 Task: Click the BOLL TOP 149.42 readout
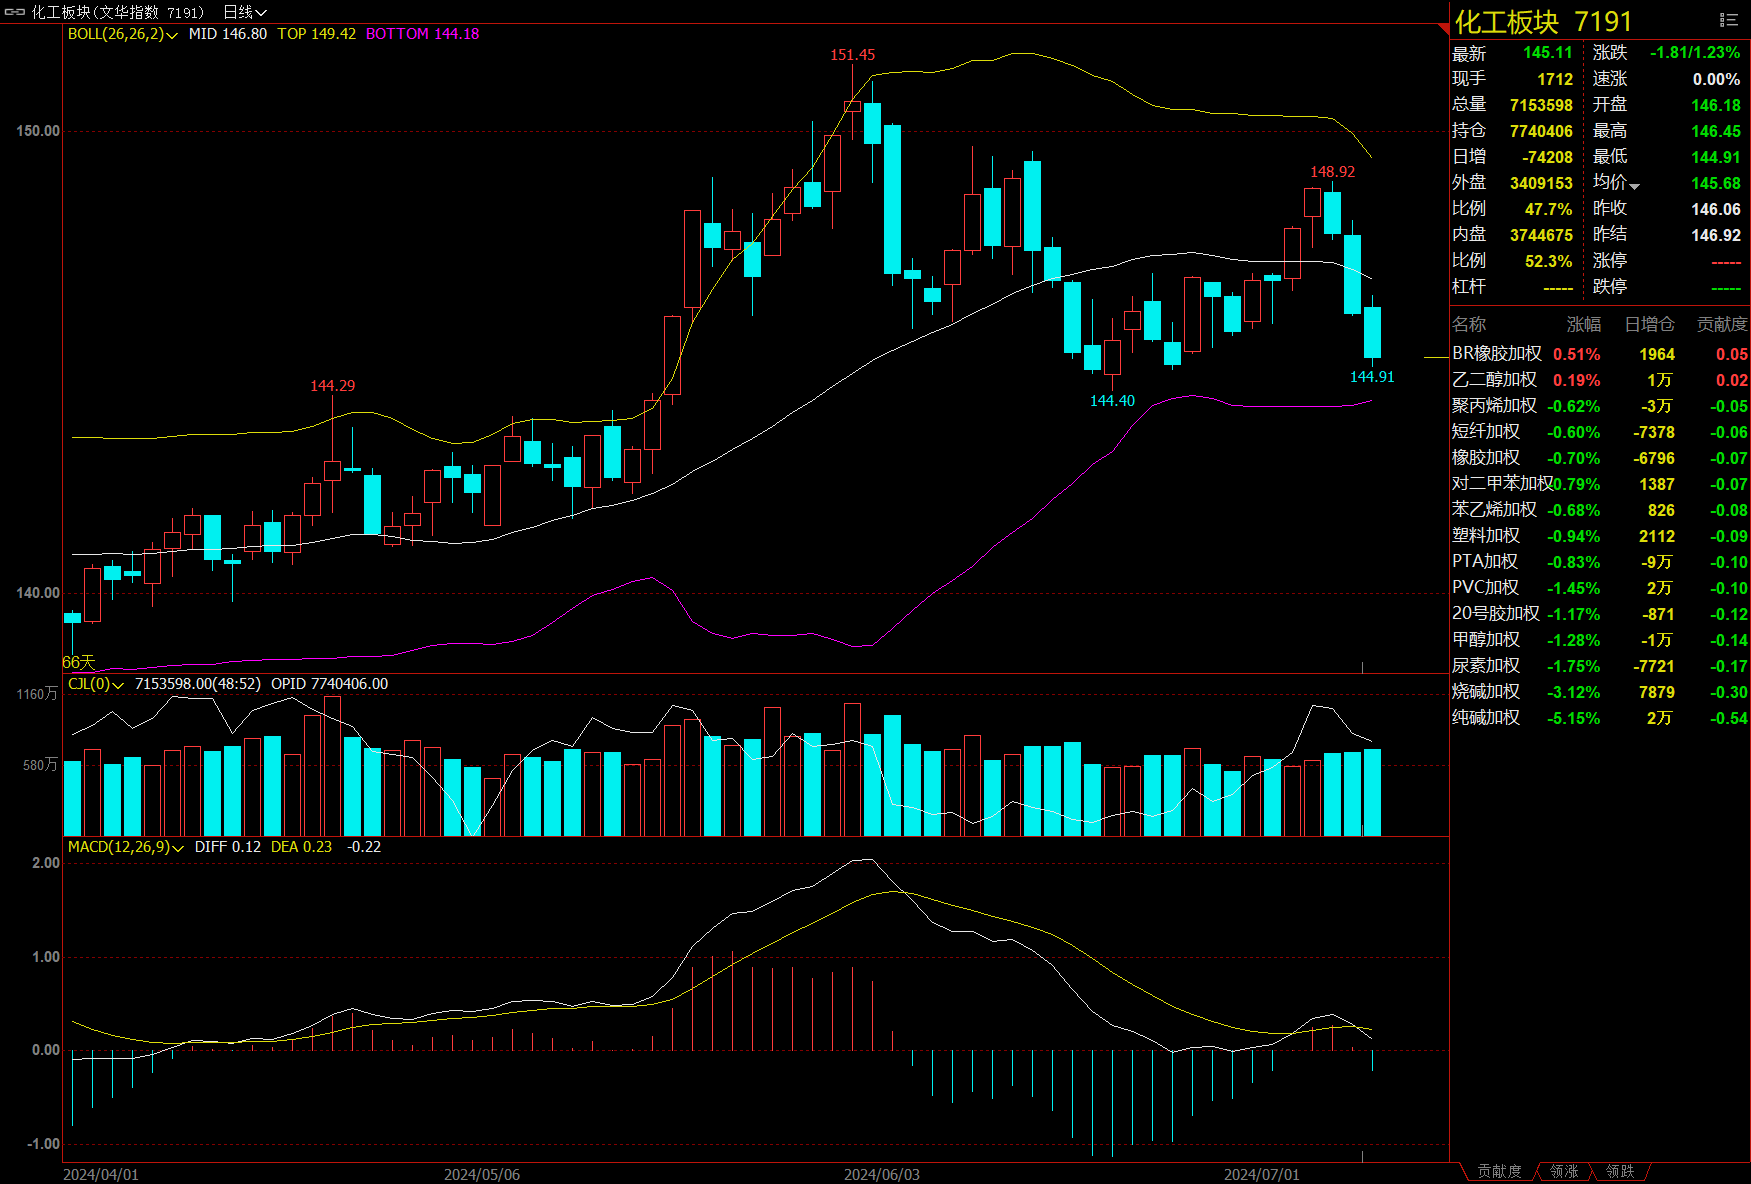316,34
